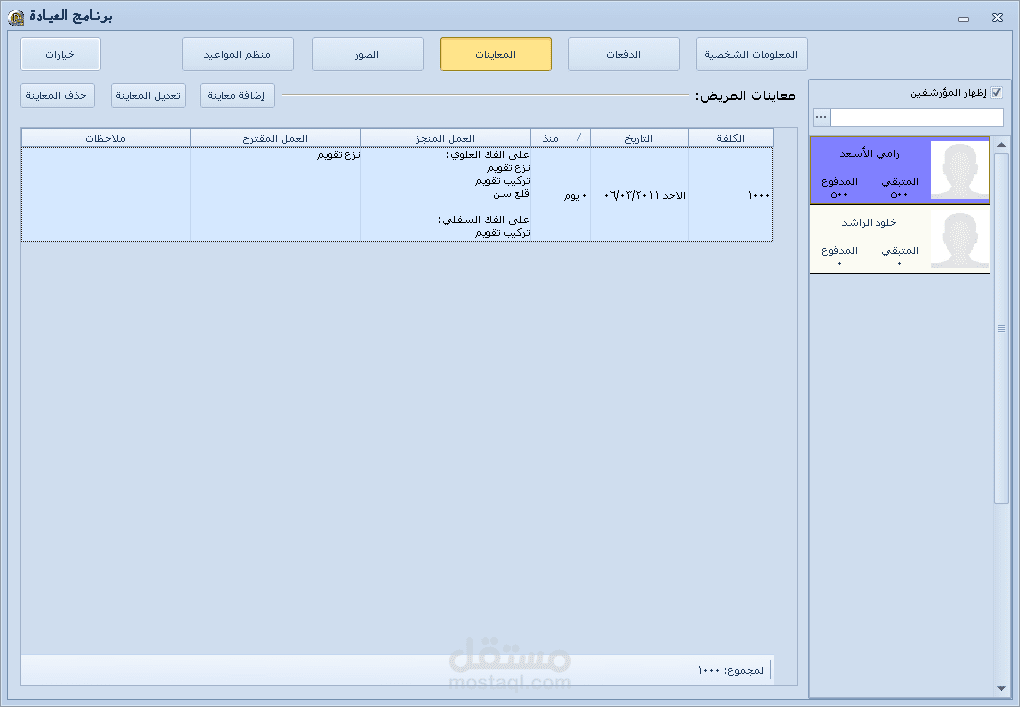1020x707 pixels.
Task: Sort by العمل المنجز column header
Action: click(446, 138)
